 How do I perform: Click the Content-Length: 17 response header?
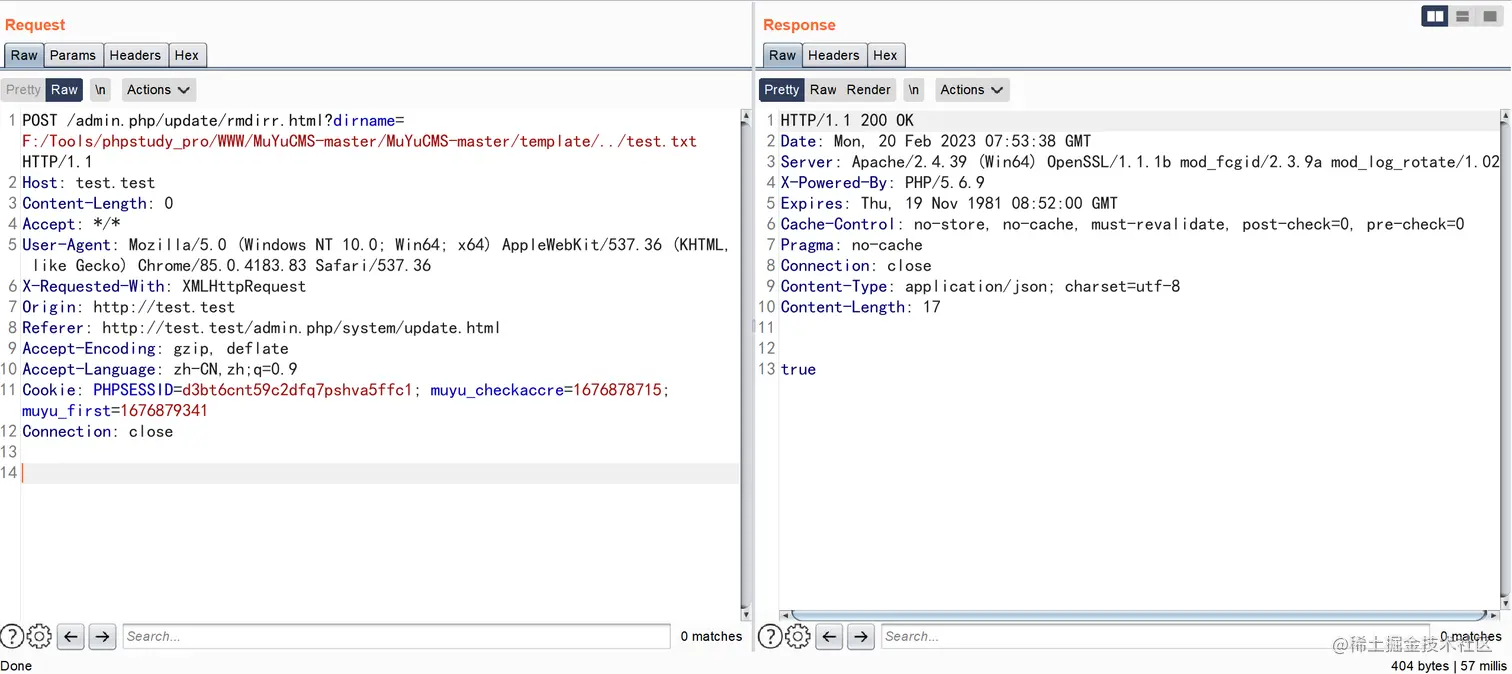[x=861, y=307]
